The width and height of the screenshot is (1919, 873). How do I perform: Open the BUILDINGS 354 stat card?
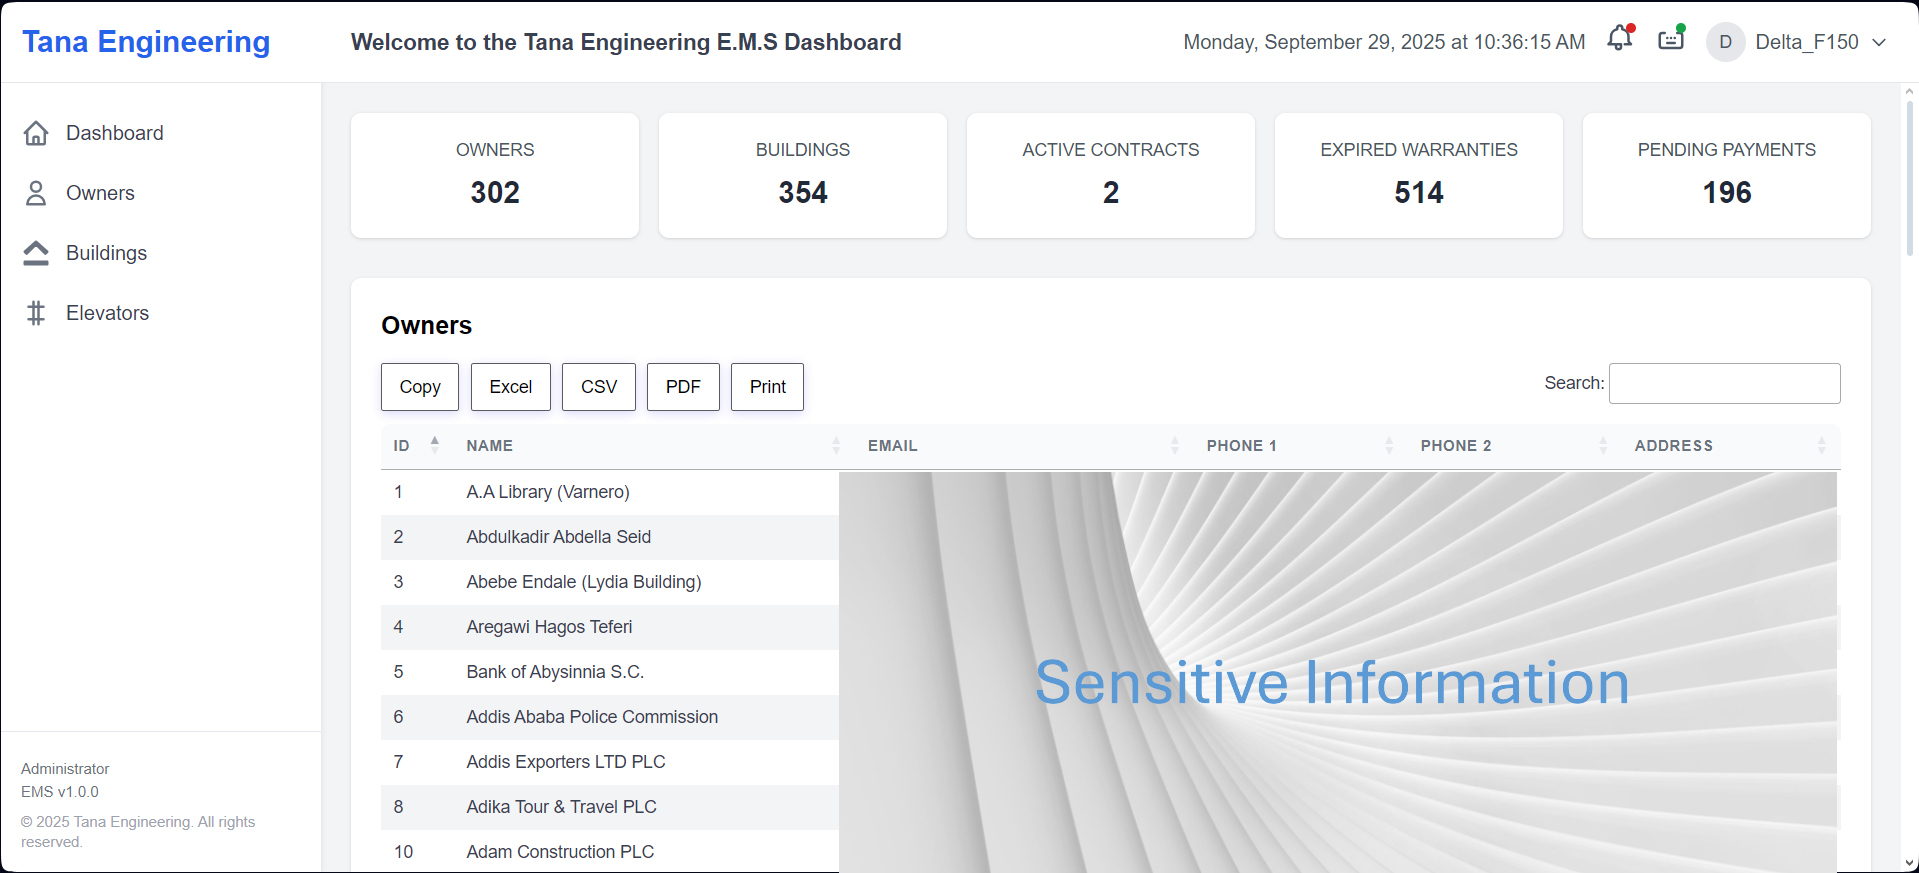click(803, 175)
